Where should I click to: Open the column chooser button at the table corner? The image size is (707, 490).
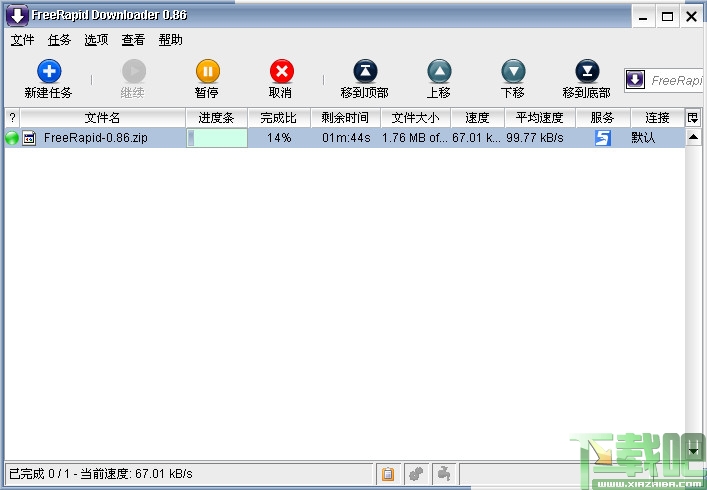(x=693, y=118)
